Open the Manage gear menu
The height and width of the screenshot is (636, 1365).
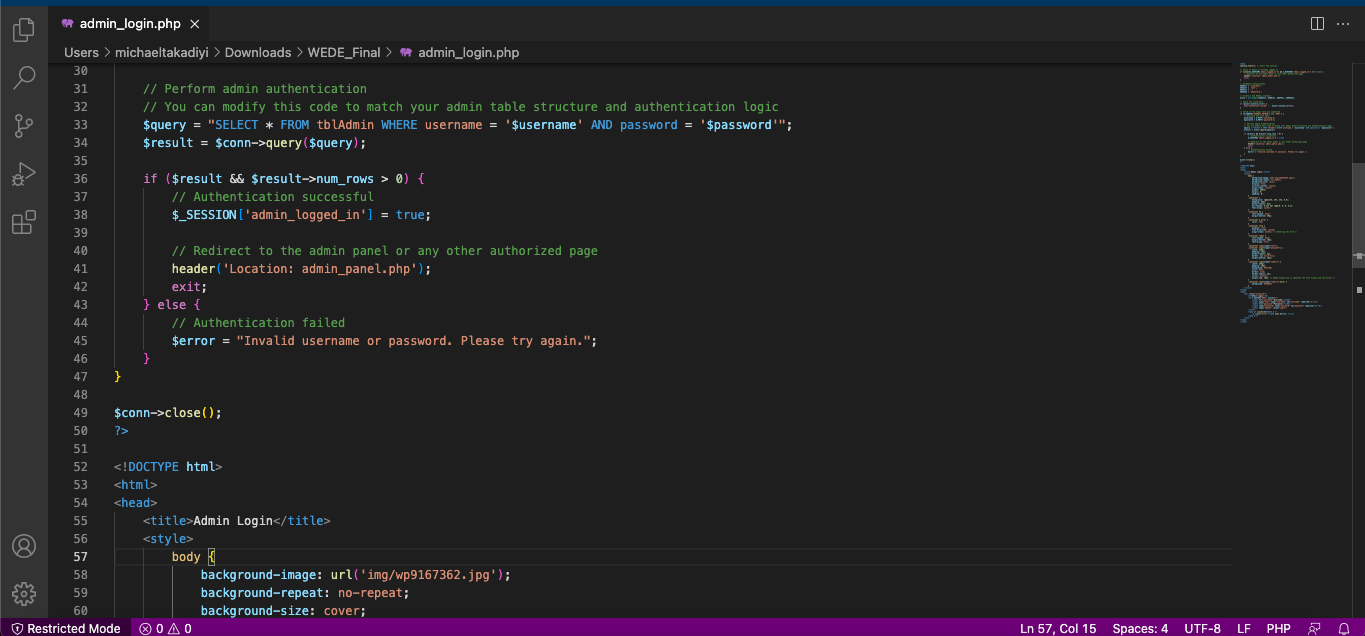[24, 593]
